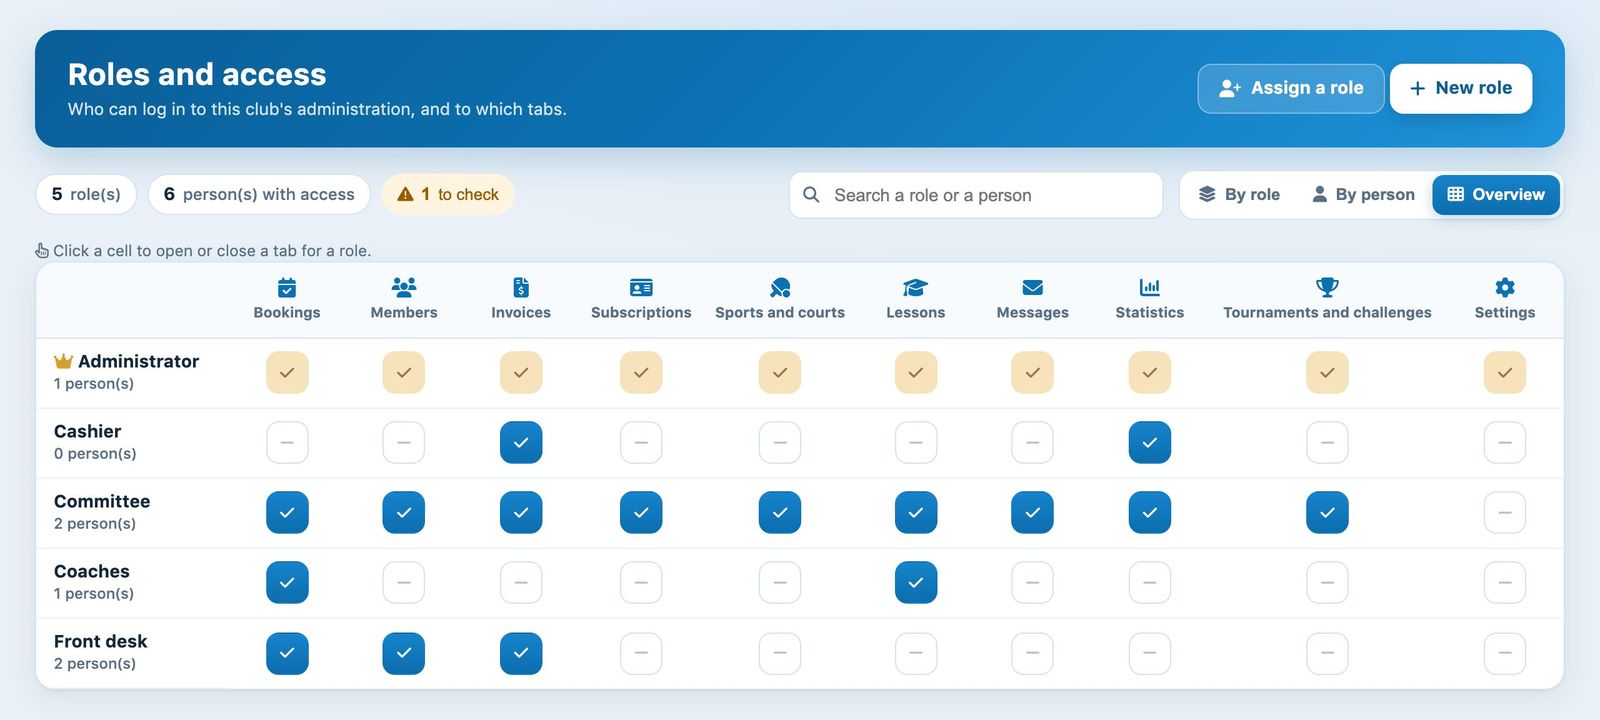Image resolution: width=1600 pixels, height=720 pixels.
Task: Click the Settings gear column icon
Action: 1505,288
